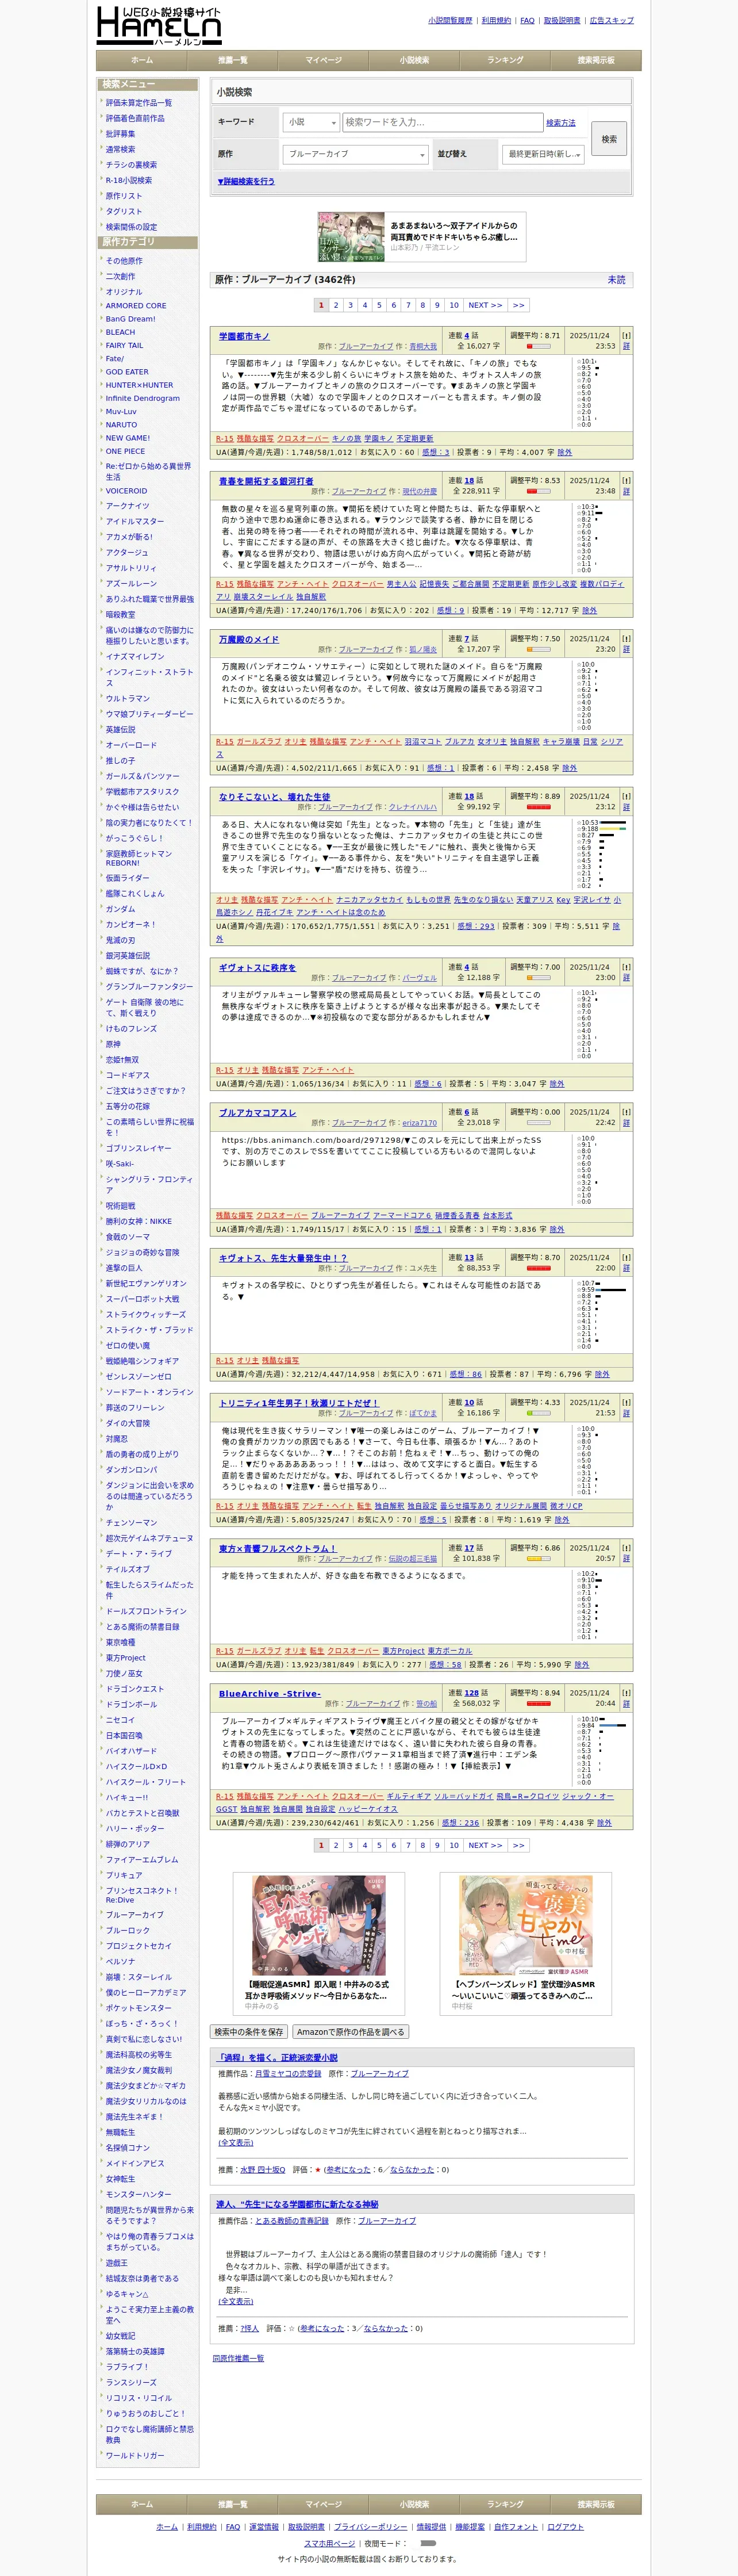
Task: Click the 未読 unread filter link
Action: tap(617, 280)
